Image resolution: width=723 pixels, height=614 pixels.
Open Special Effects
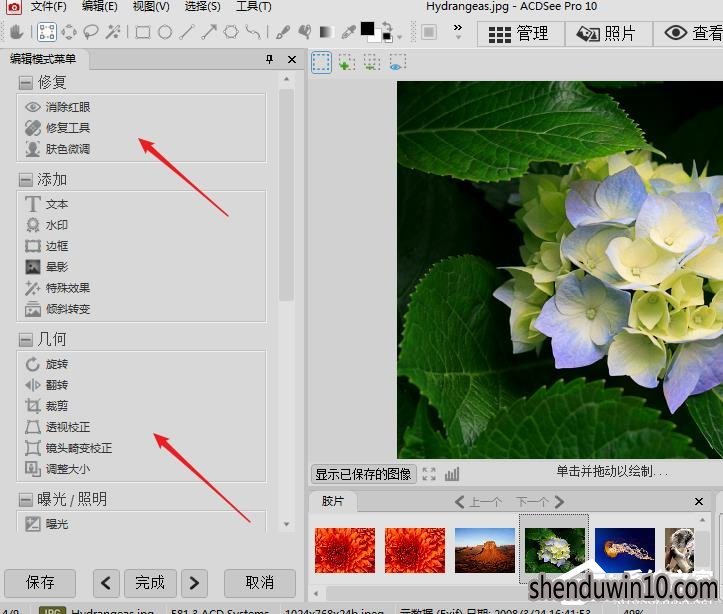point(58,288)
